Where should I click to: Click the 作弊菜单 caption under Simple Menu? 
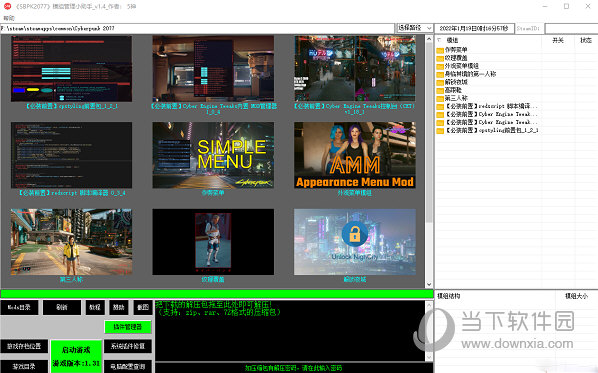pyautogui.click(x=213, y=193)
